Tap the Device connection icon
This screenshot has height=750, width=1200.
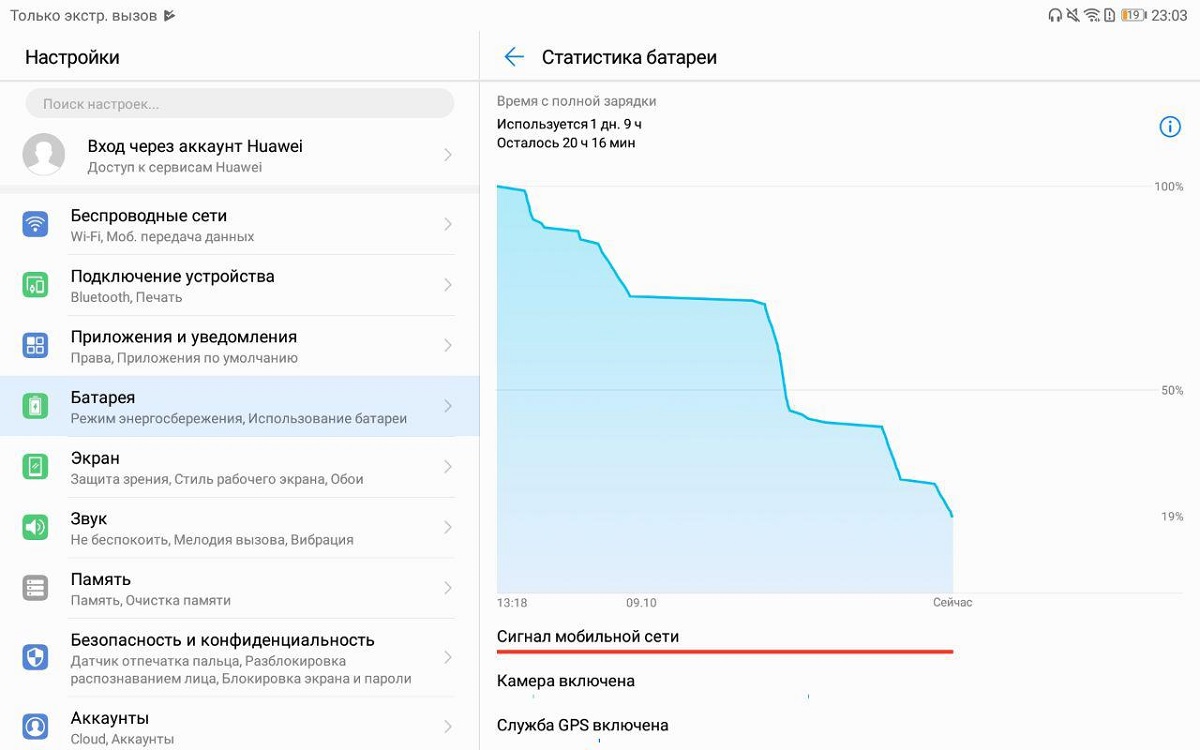(x=35, y=285)
